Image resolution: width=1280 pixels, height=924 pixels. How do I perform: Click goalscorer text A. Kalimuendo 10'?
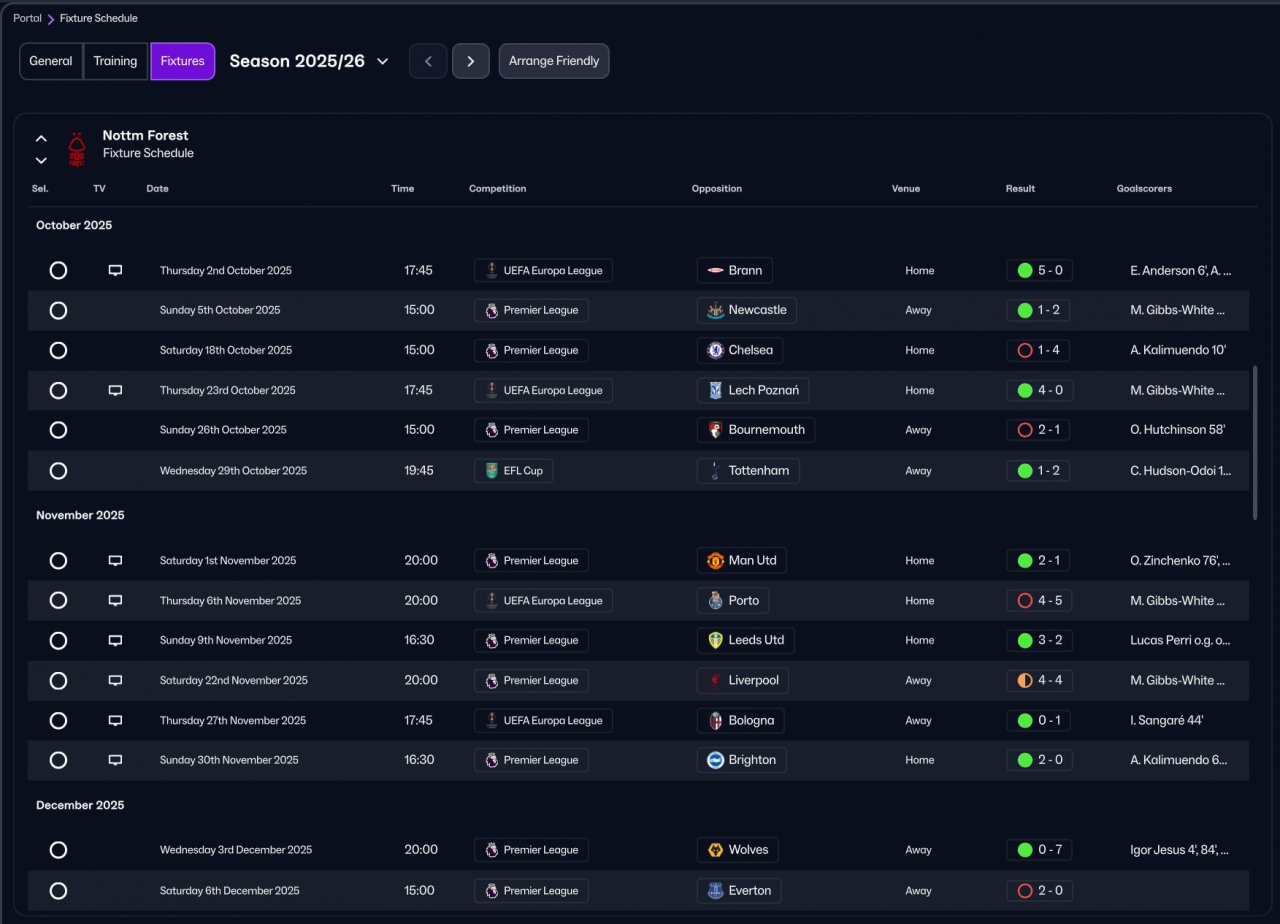(x=1178, y=350)
